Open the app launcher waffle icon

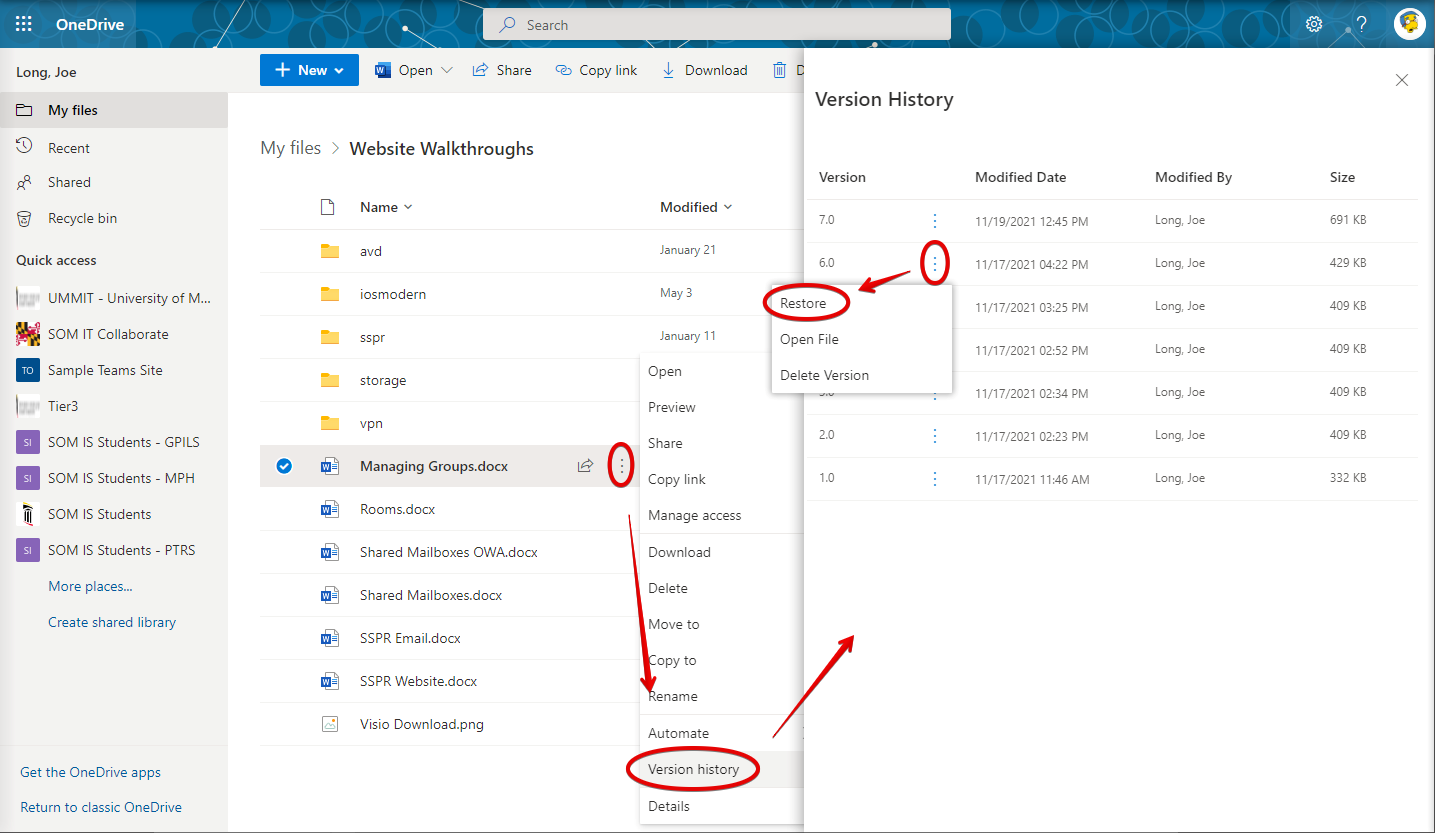point(24,24)
